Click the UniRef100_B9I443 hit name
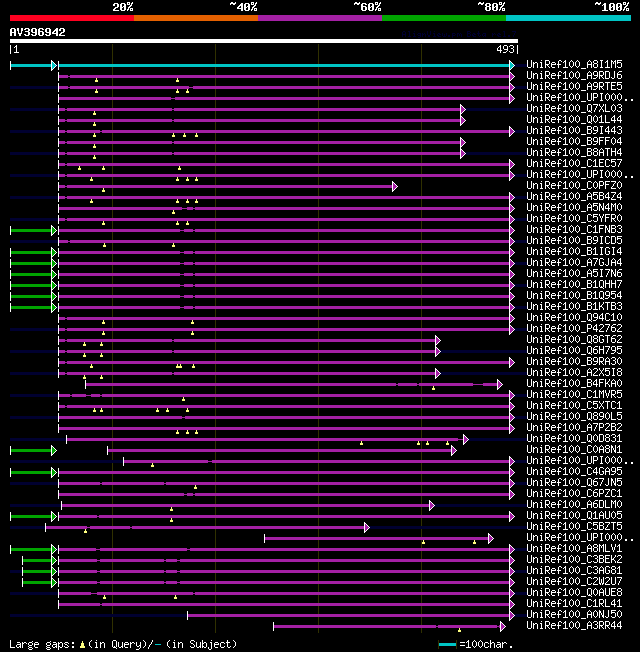The image size is (640, 652). (x=574, y=131)
